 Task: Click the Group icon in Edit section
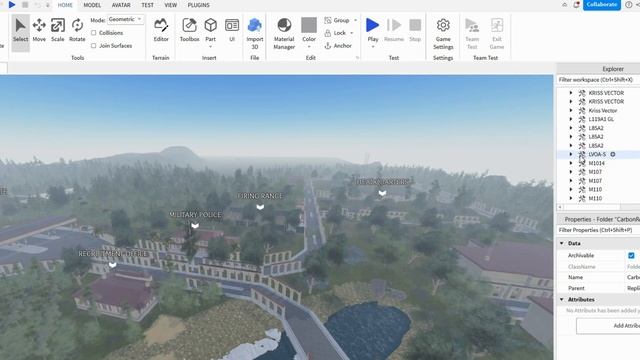click(x=328, y=20)
